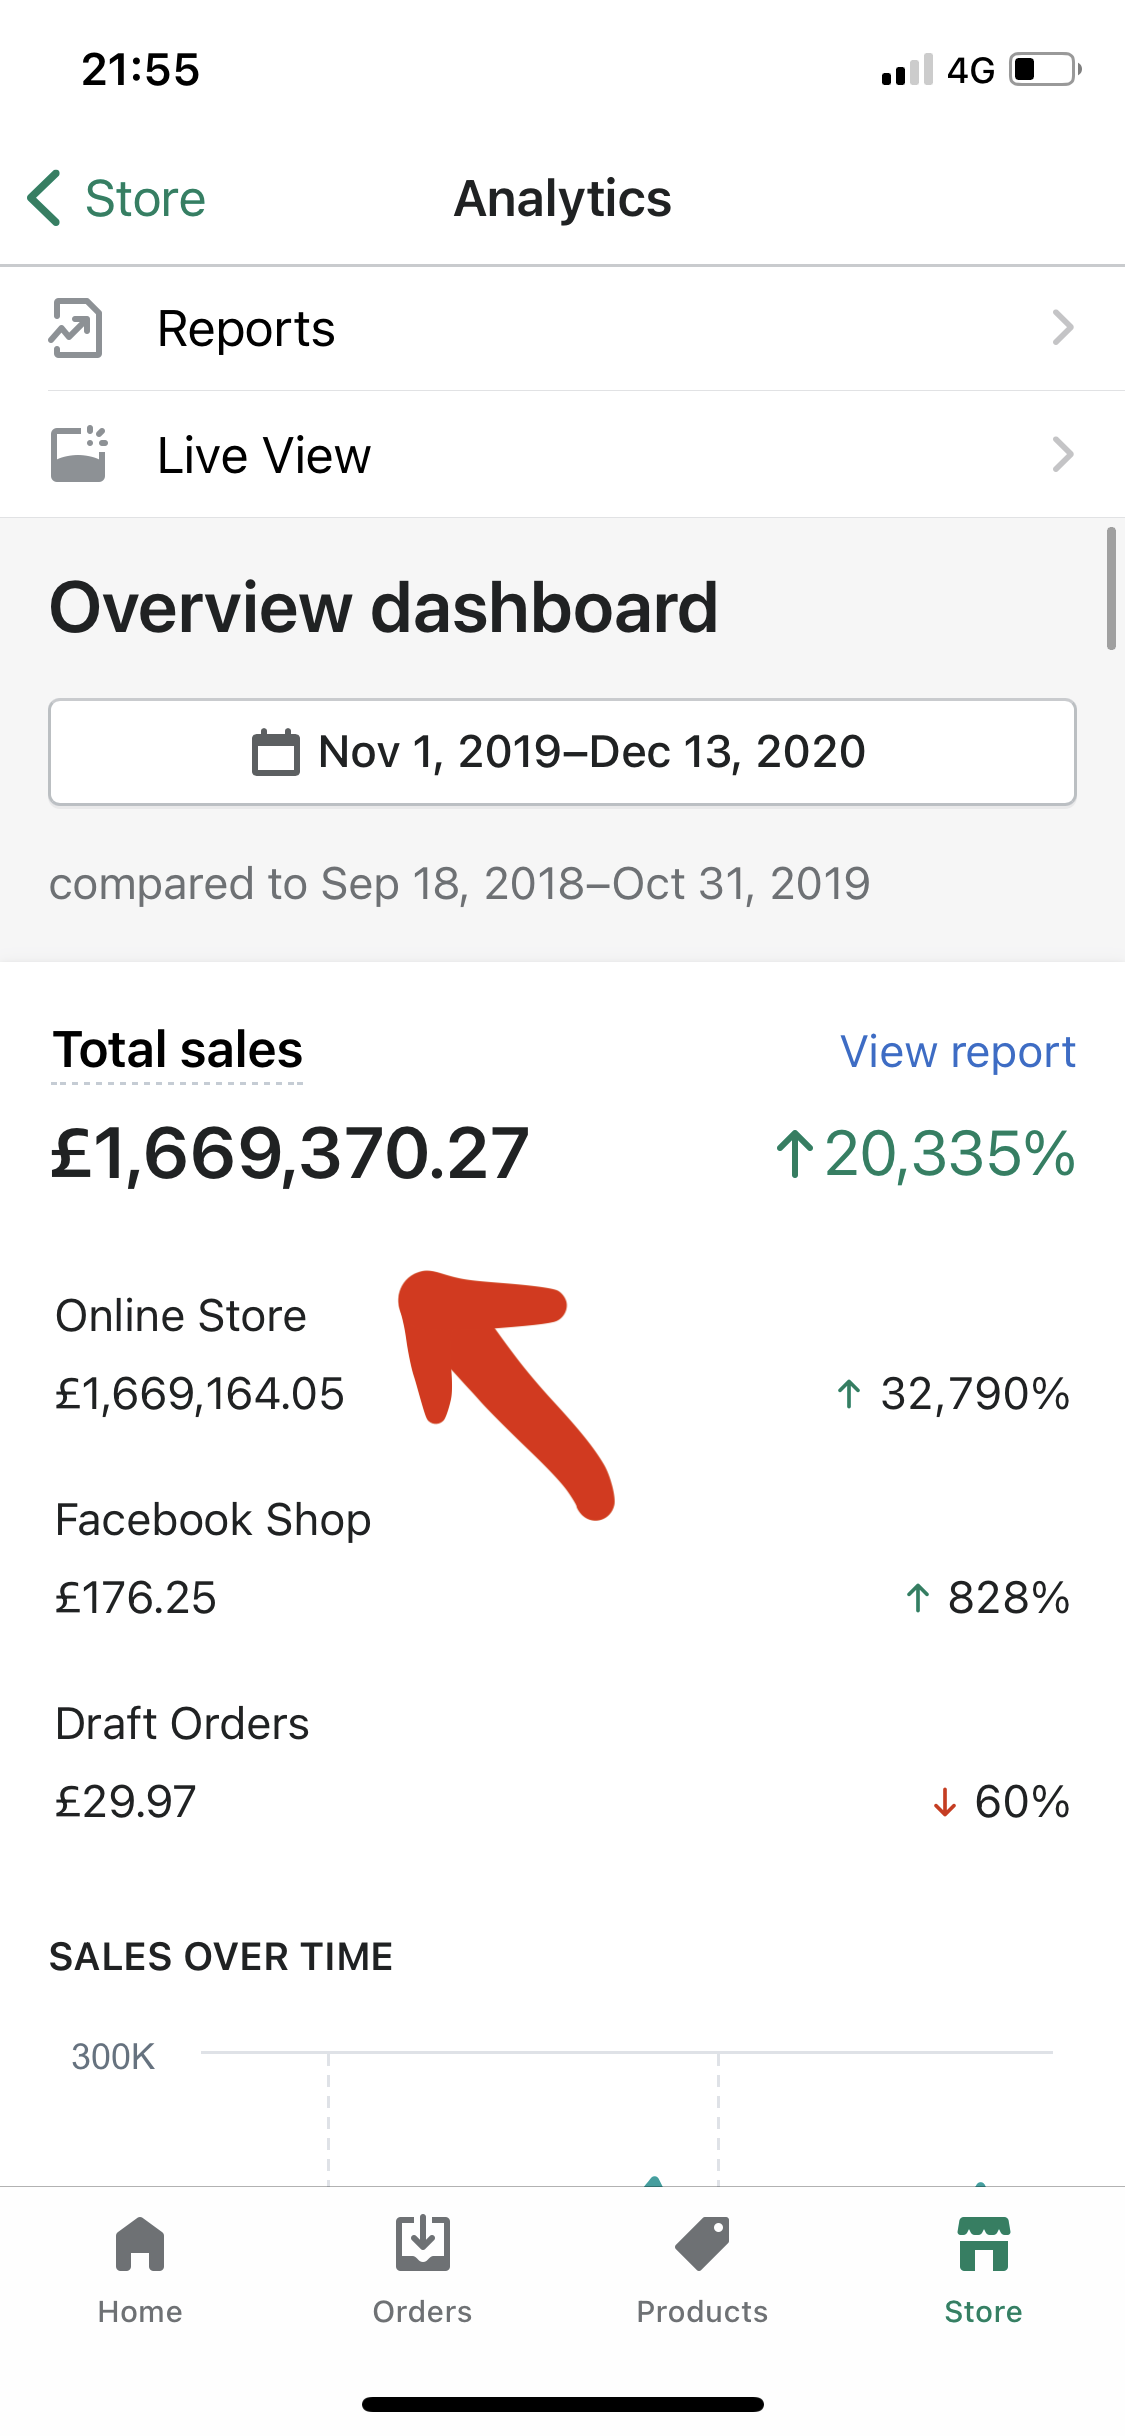Click the page scrollbar on the right edge
Viewport: 1125px width, 2436px height.
point(1111,590)
